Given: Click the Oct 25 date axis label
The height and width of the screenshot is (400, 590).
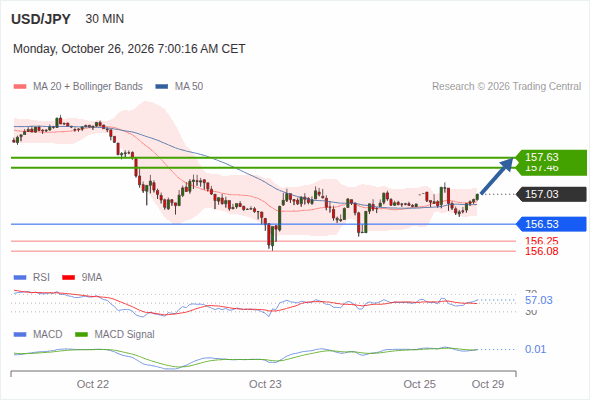Looking at the screenshot, I should [x=420, y=384].
